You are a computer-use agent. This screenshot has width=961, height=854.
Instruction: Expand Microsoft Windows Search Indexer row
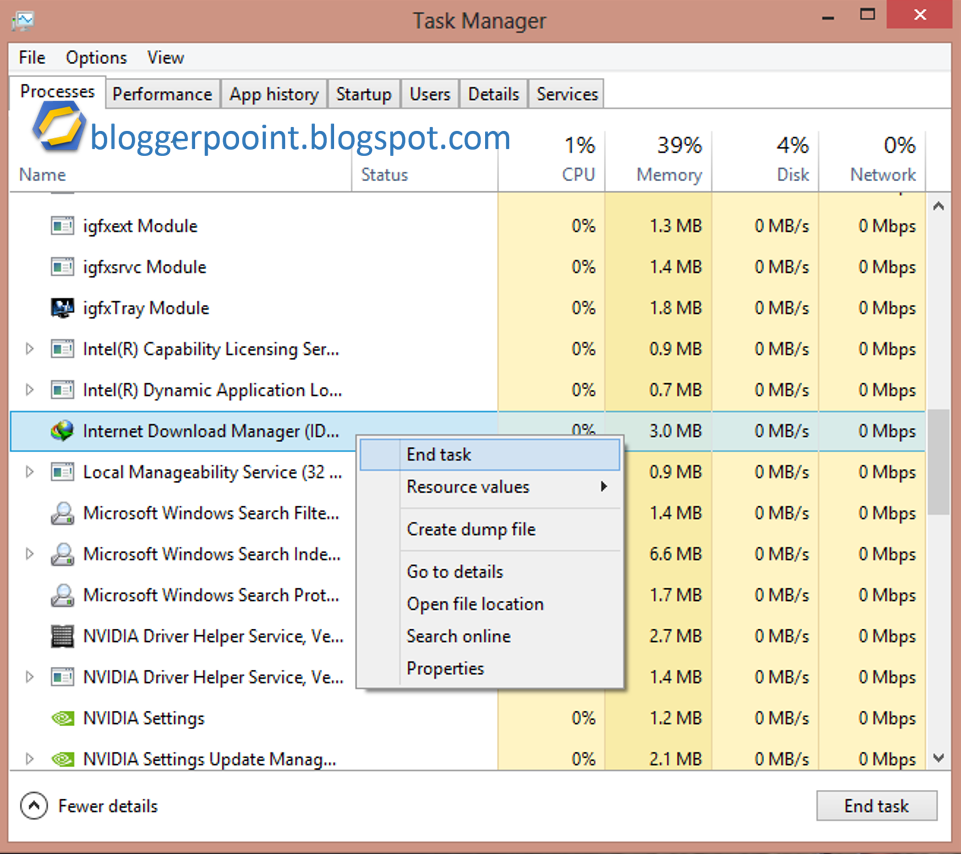click(x=29, y=554)
